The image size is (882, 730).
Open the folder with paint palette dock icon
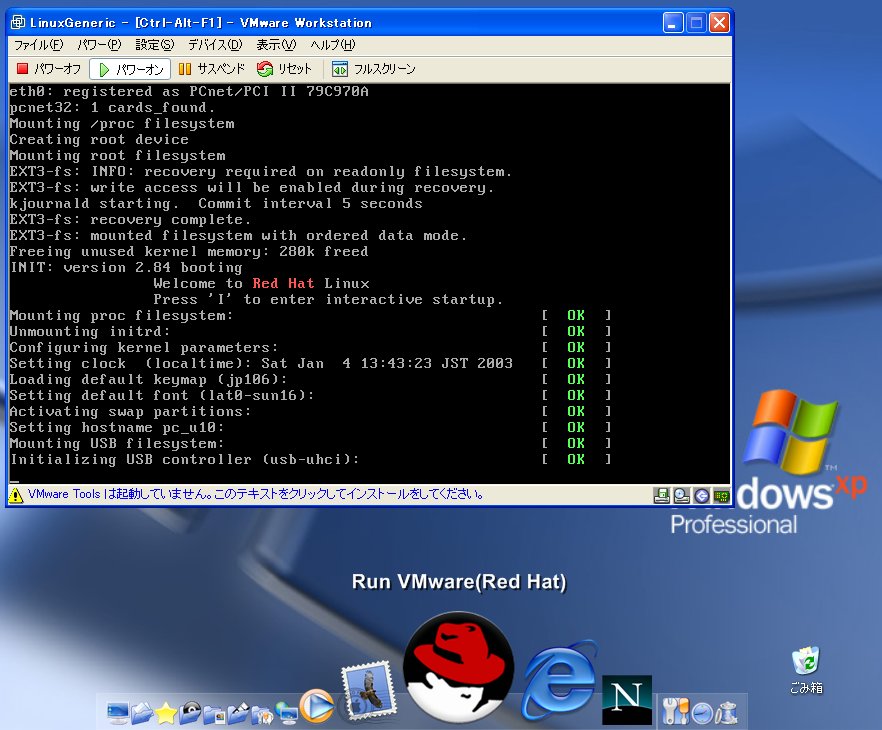click(262, 714)
